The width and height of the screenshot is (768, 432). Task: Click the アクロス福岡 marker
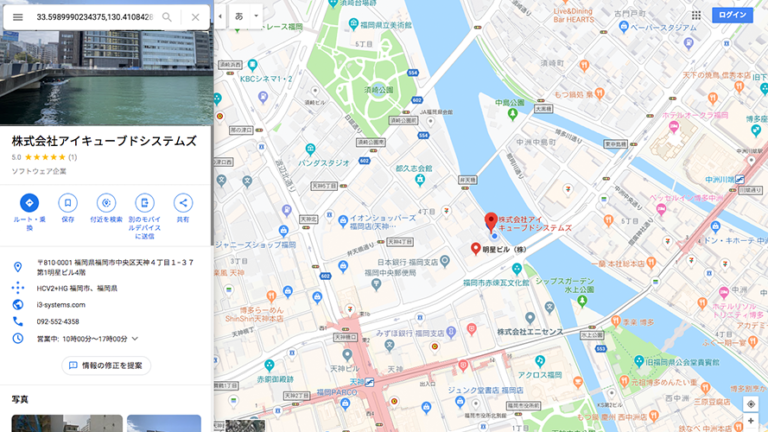[x=540, y=361]
